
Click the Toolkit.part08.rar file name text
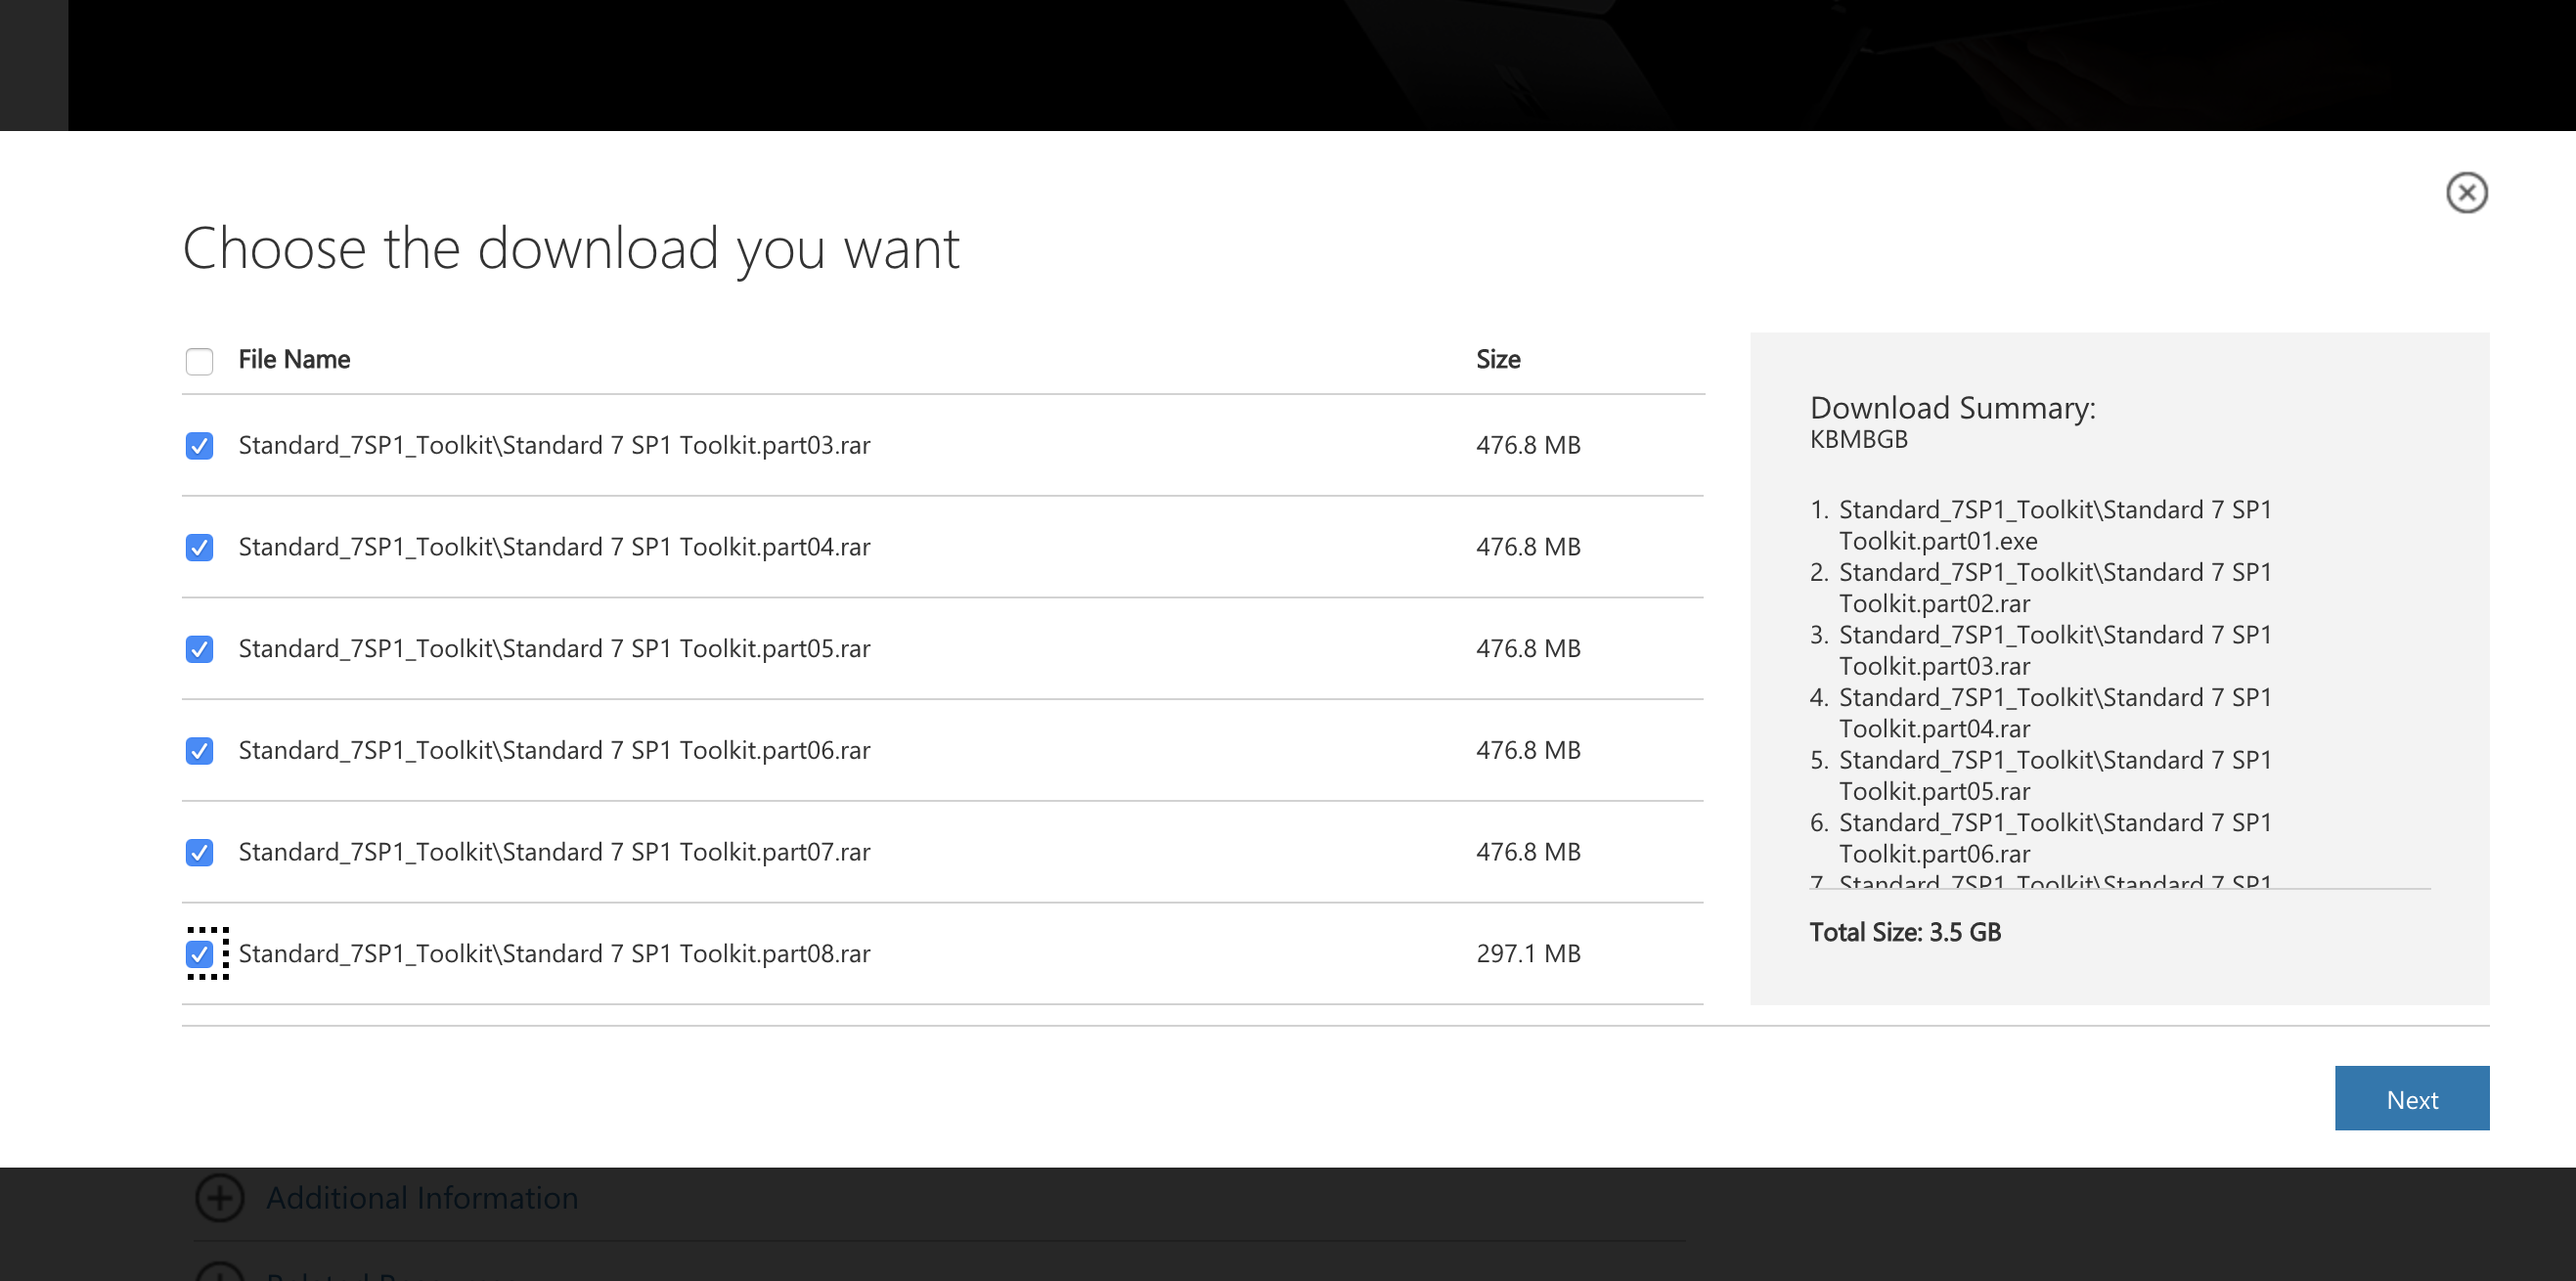pyautogui.click(x=554, y=954)
